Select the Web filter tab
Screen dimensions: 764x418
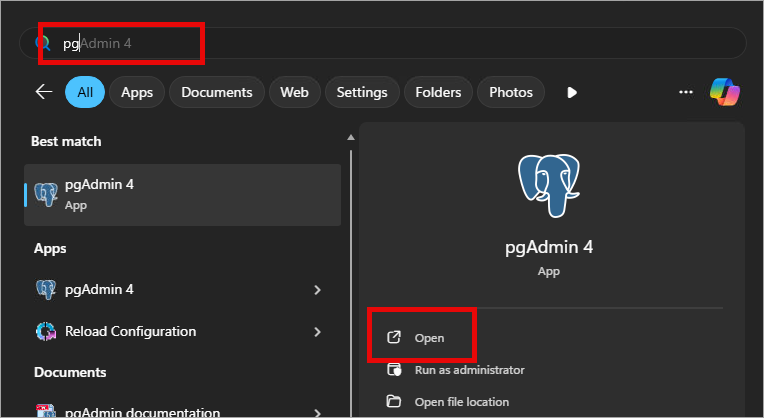click(x=294, y=92)
